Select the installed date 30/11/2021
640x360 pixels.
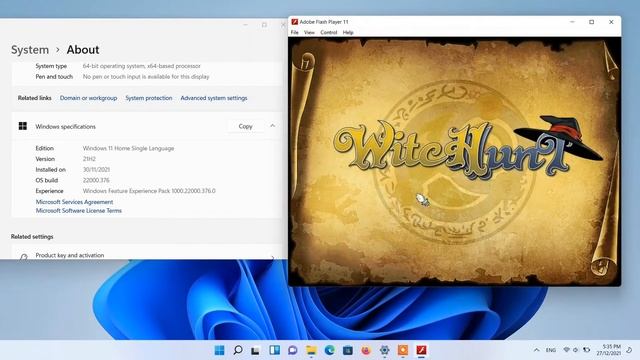point(96,169)
